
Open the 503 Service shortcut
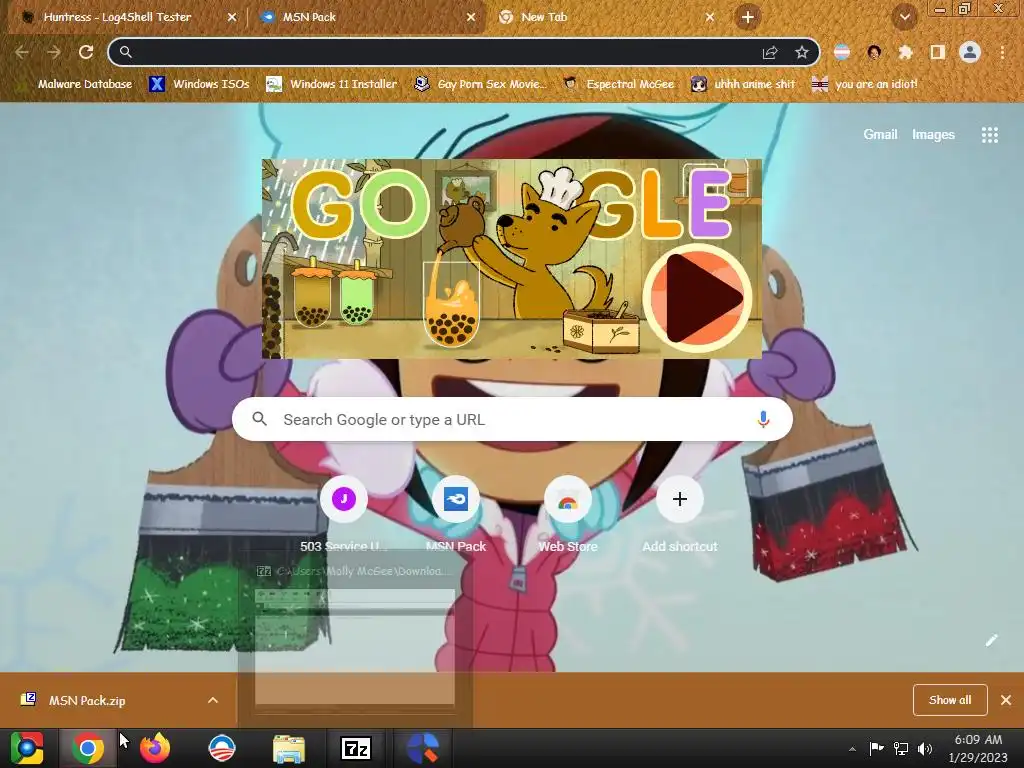point(344,515)
